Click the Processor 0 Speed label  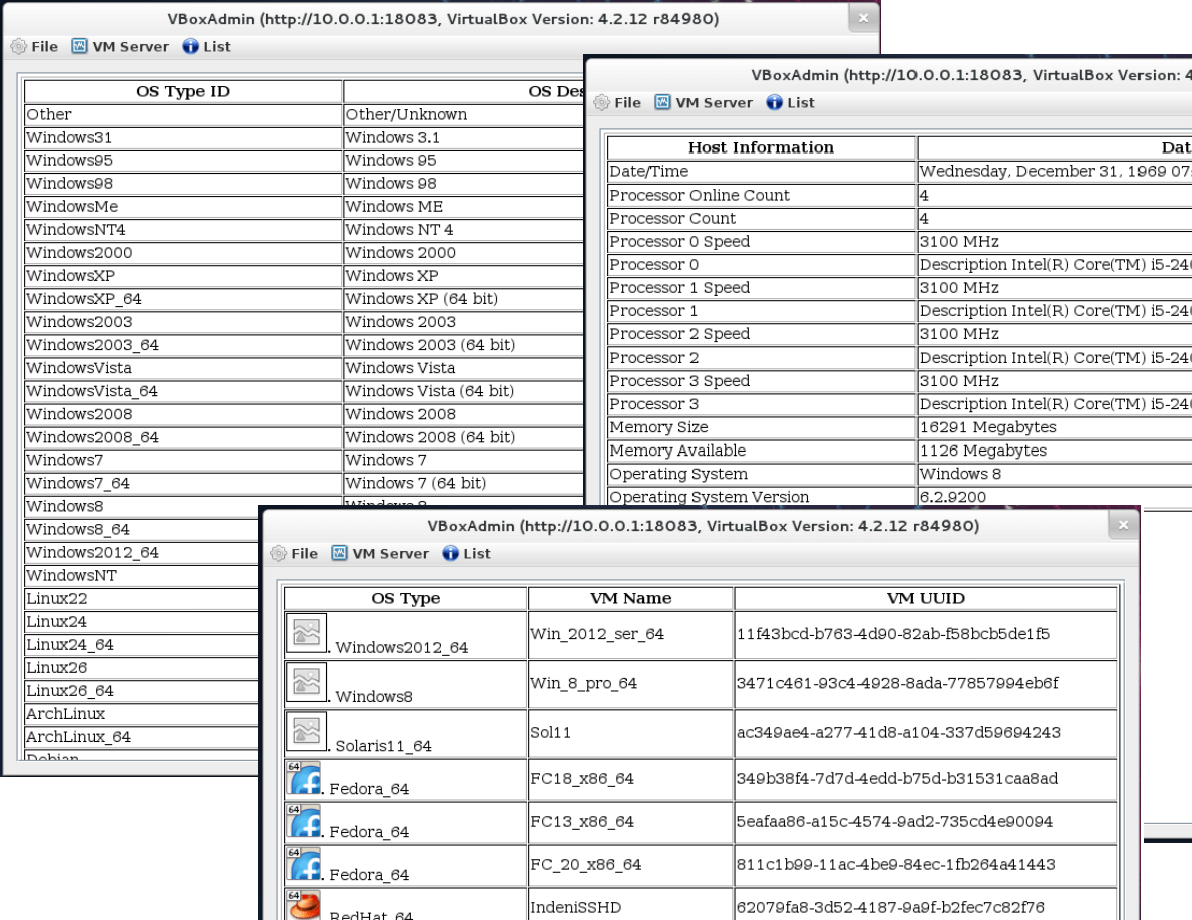coord(680,242)
